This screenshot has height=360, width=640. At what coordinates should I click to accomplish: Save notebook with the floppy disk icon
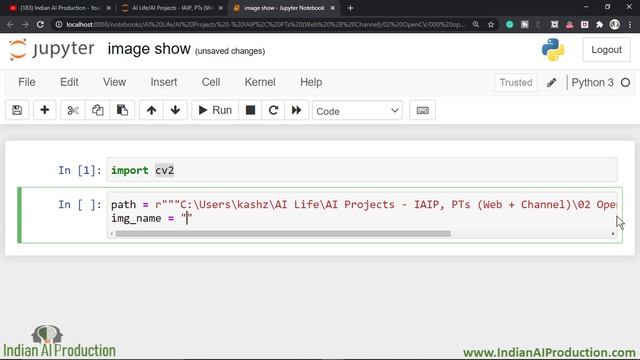point(17,110)
